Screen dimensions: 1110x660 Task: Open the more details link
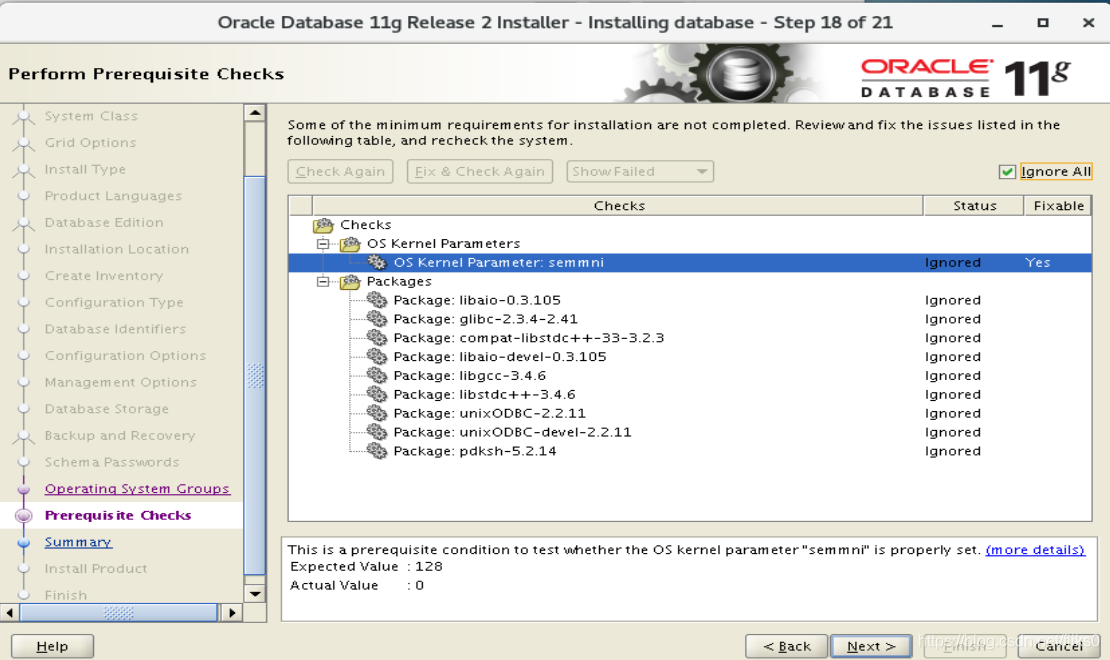point(1035,550)
